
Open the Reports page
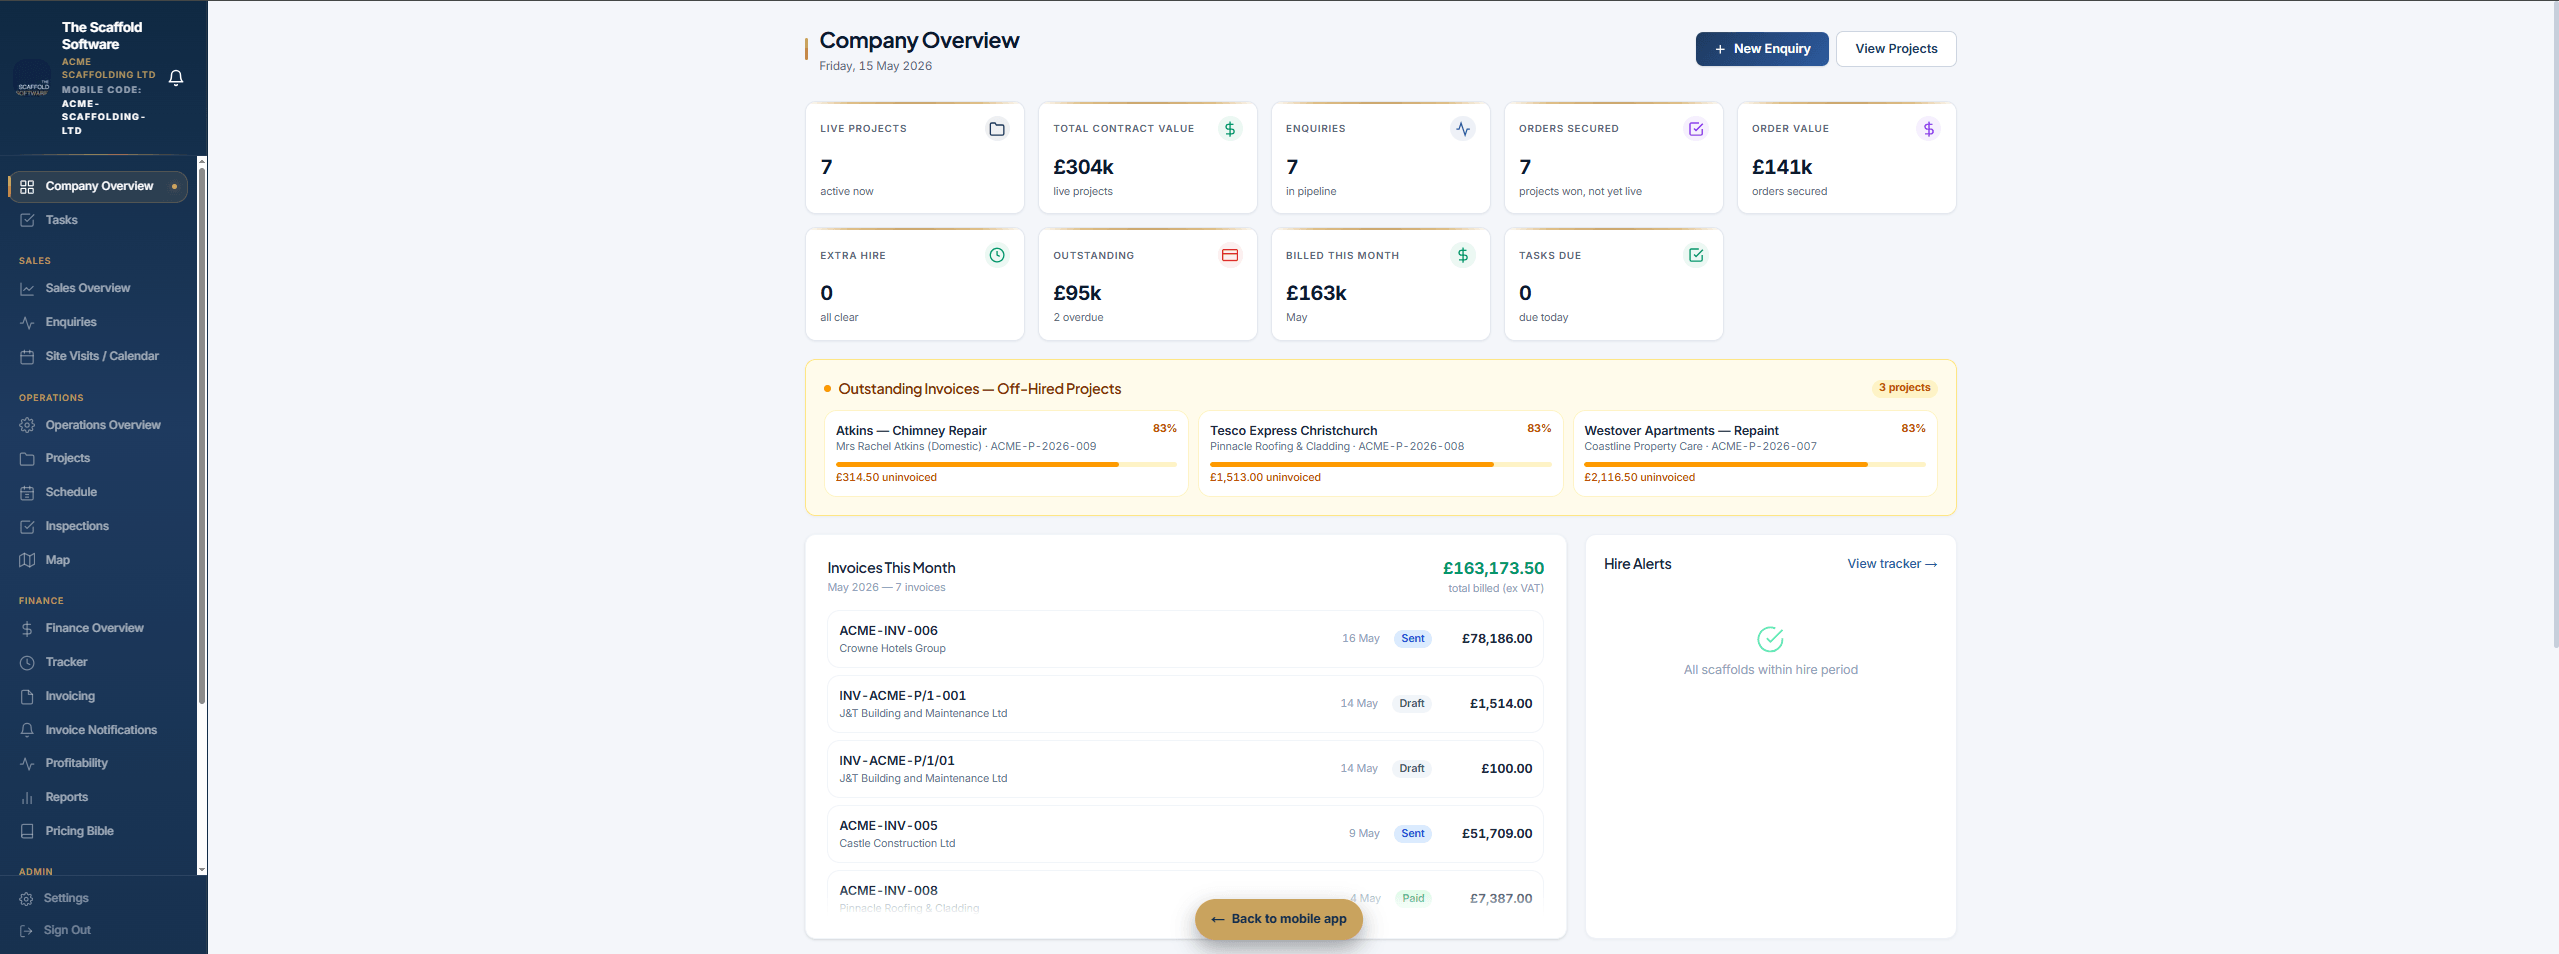[x=98, y=797]
